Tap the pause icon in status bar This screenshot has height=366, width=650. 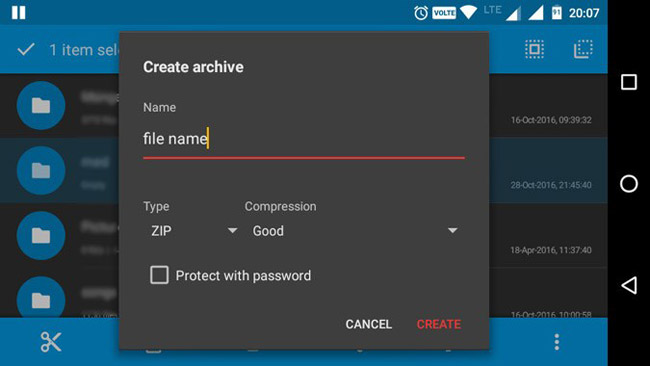coord(19,12)
